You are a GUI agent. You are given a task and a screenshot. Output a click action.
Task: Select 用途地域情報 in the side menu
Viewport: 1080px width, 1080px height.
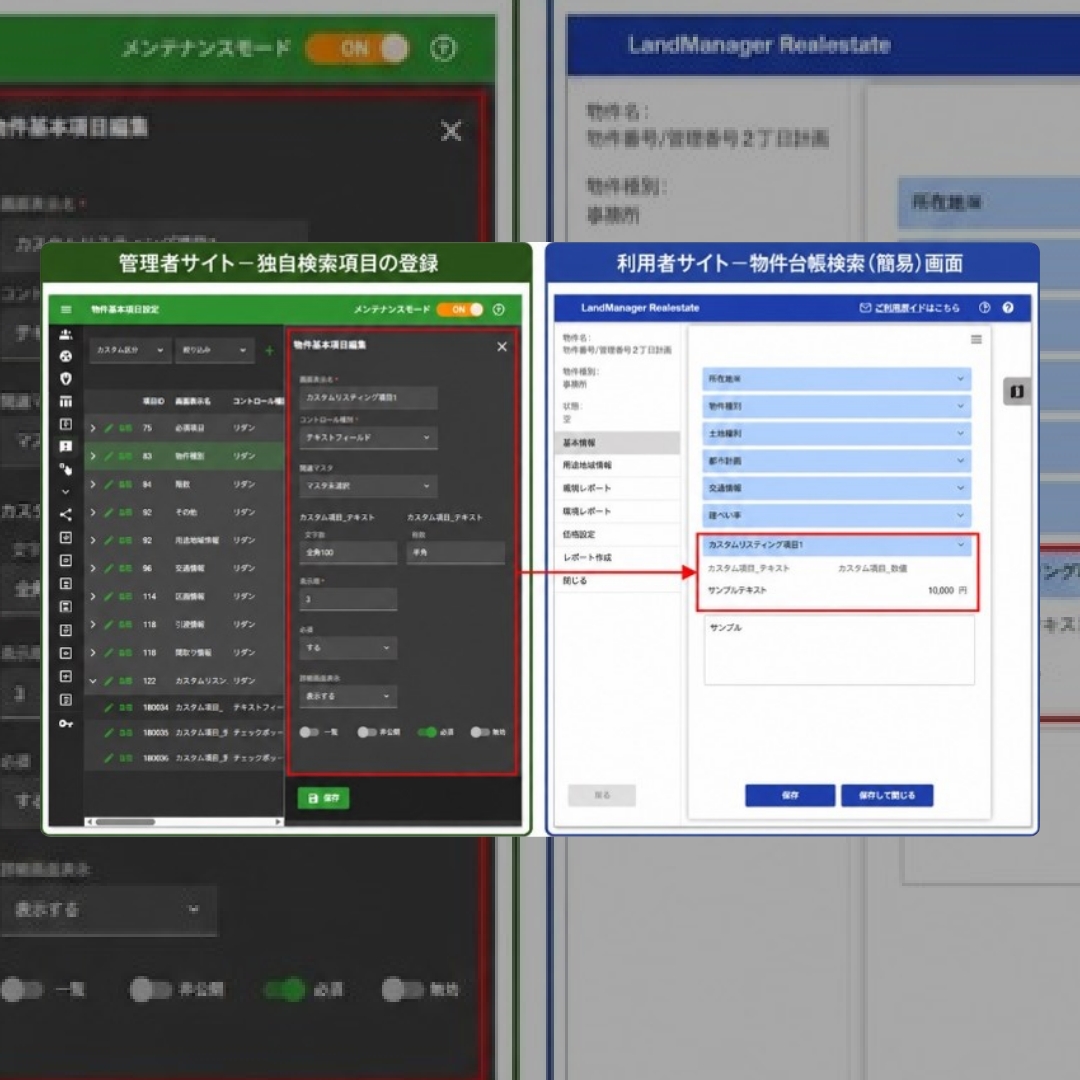pyautogui.click(x=617, y=465)
